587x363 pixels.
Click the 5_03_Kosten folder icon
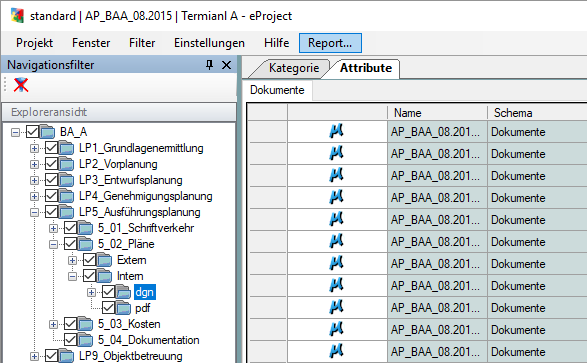click(86, 324)
